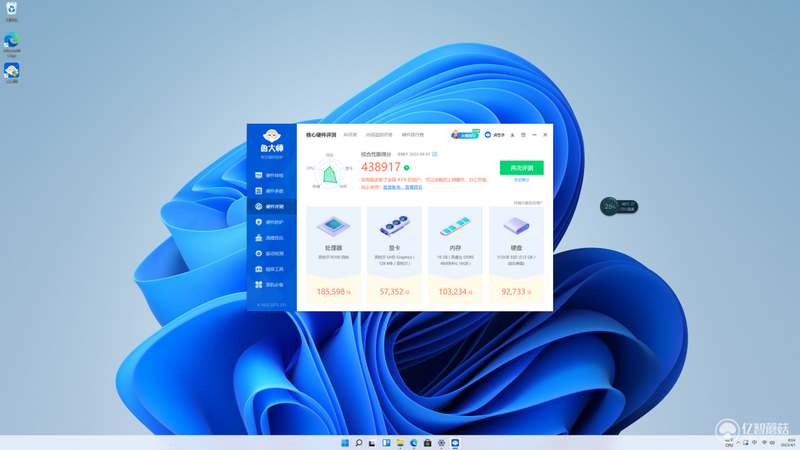This screenshot has height=450, width=800.
Task: Open the hamburger main menu in the title bar
Action: point(523,135)
